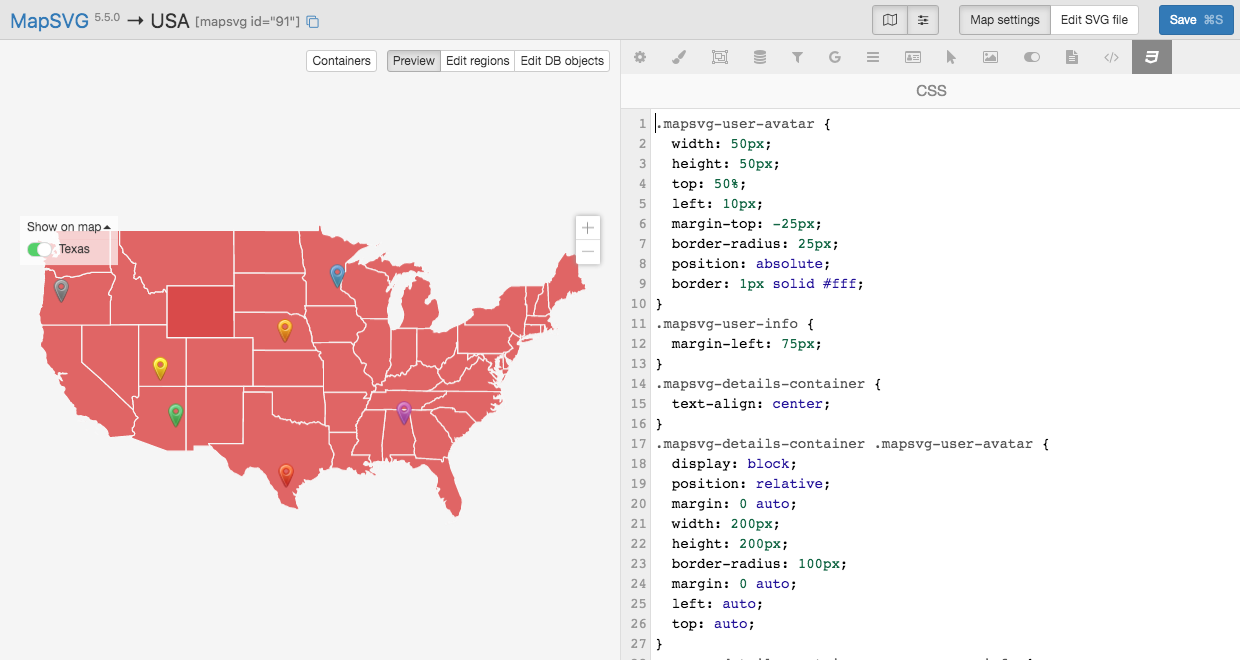This screenshot has height=660, width=1240.
Task: Open the toggle-switch icon tab
Action: pyautogui.click(x=1032, y=58)
